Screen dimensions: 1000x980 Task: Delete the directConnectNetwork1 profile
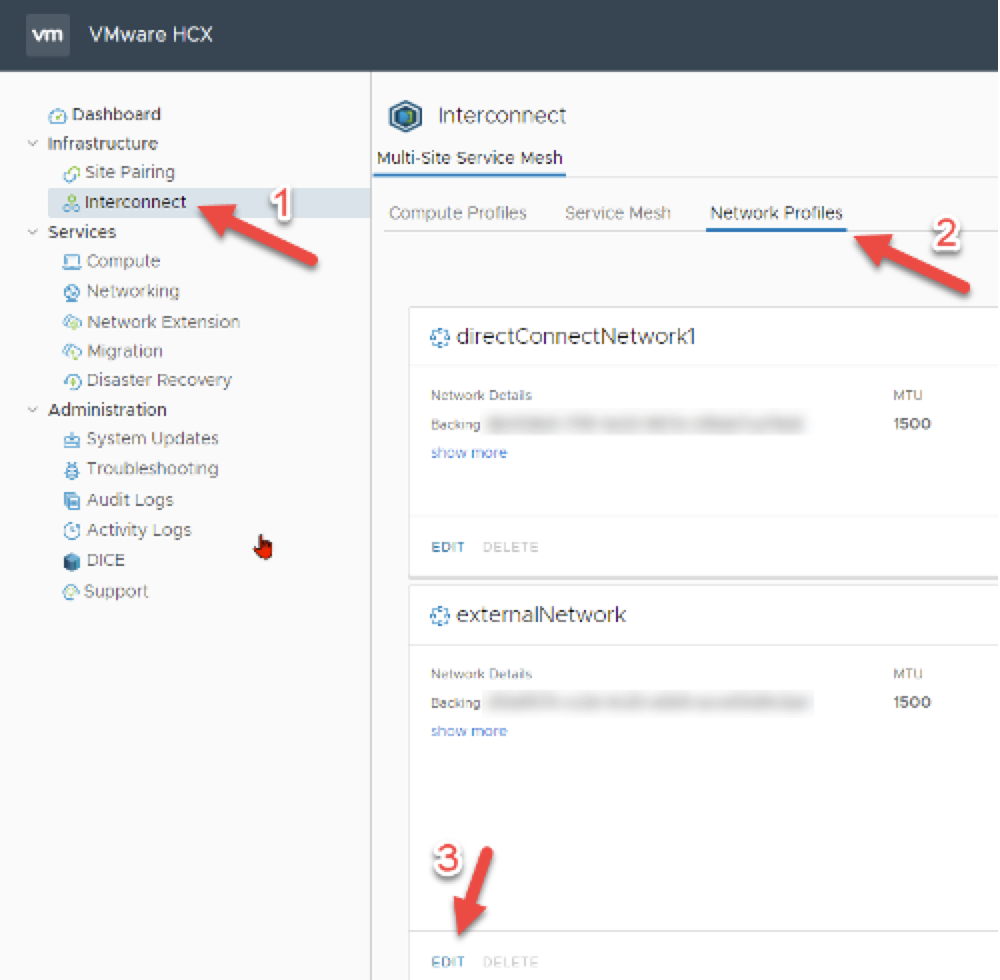click(510, 547)
